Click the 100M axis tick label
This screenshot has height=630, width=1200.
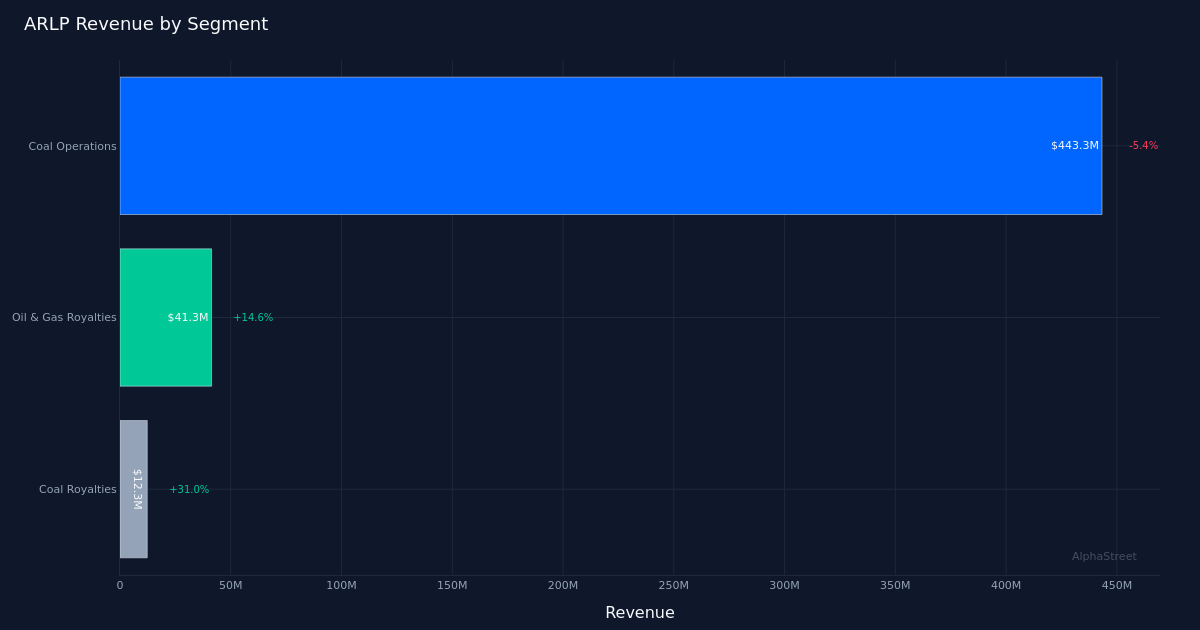[x=342, y=585]
